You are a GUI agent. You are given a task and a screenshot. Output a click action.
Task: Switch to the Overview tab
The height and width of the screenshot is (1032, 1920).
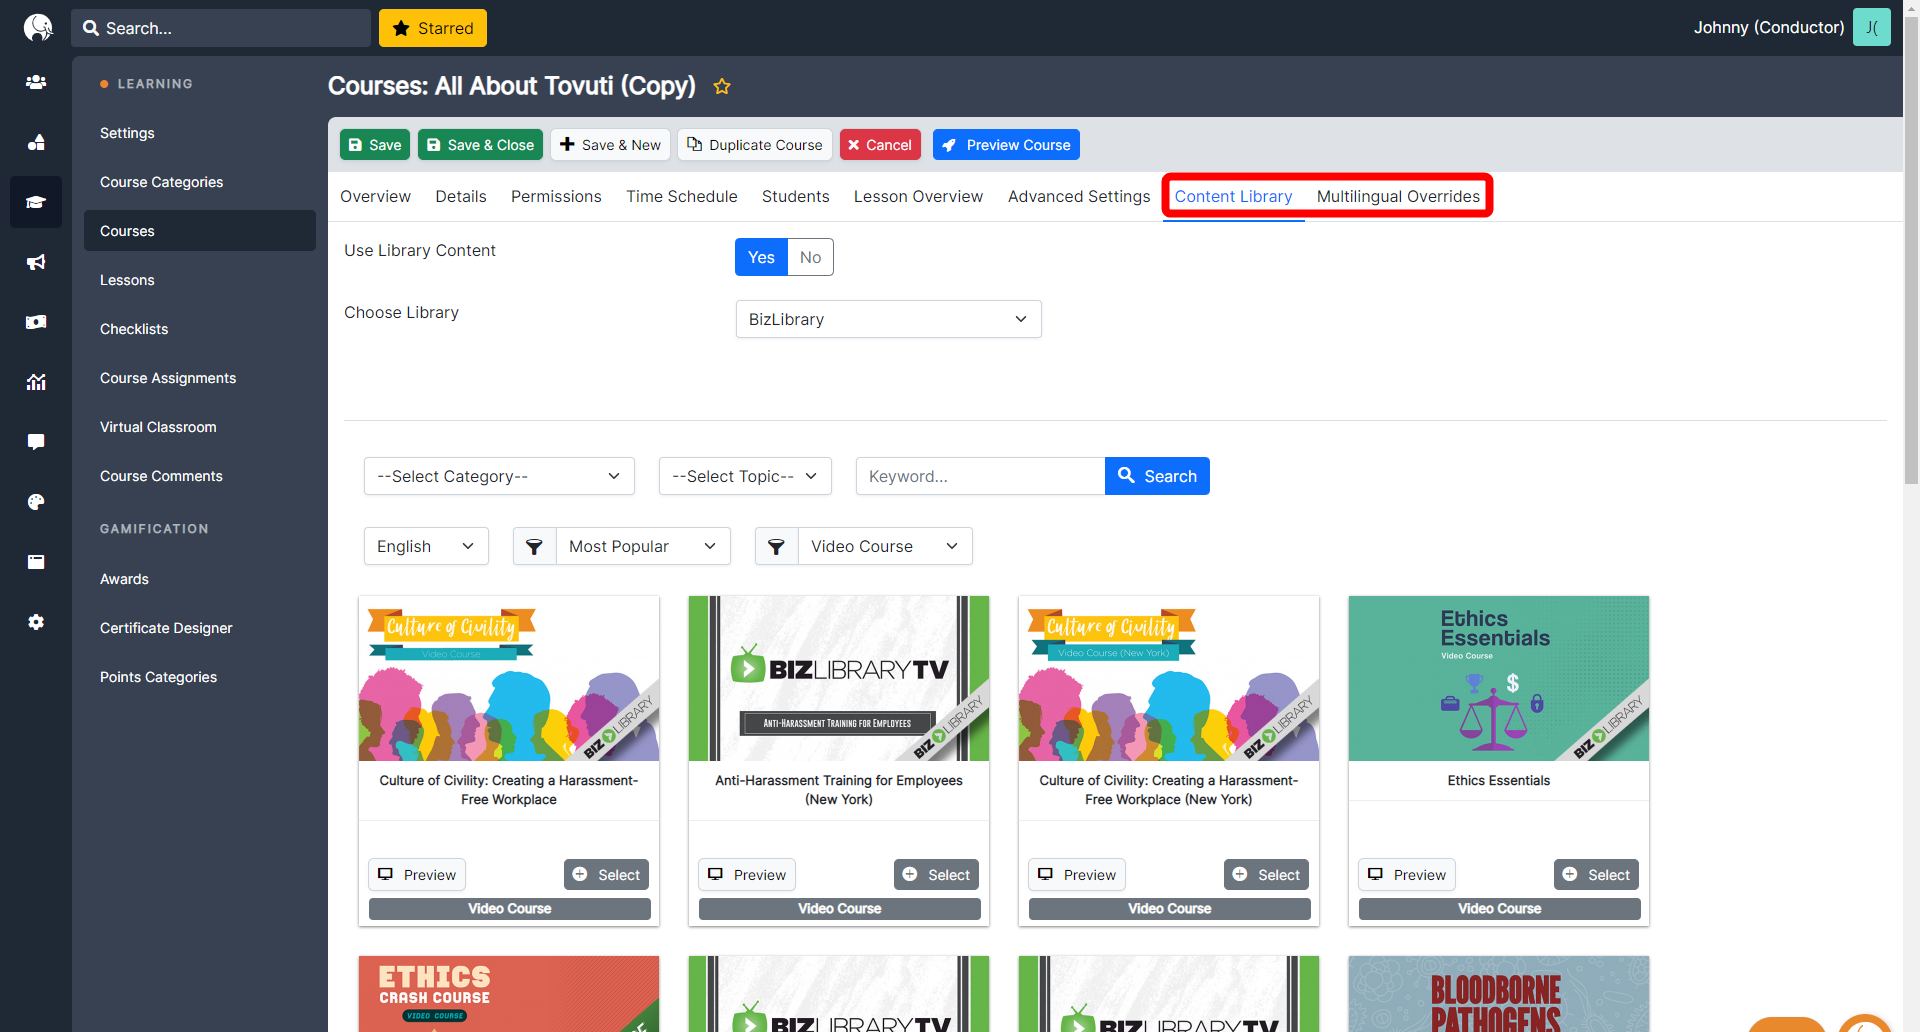coord(375,196)
